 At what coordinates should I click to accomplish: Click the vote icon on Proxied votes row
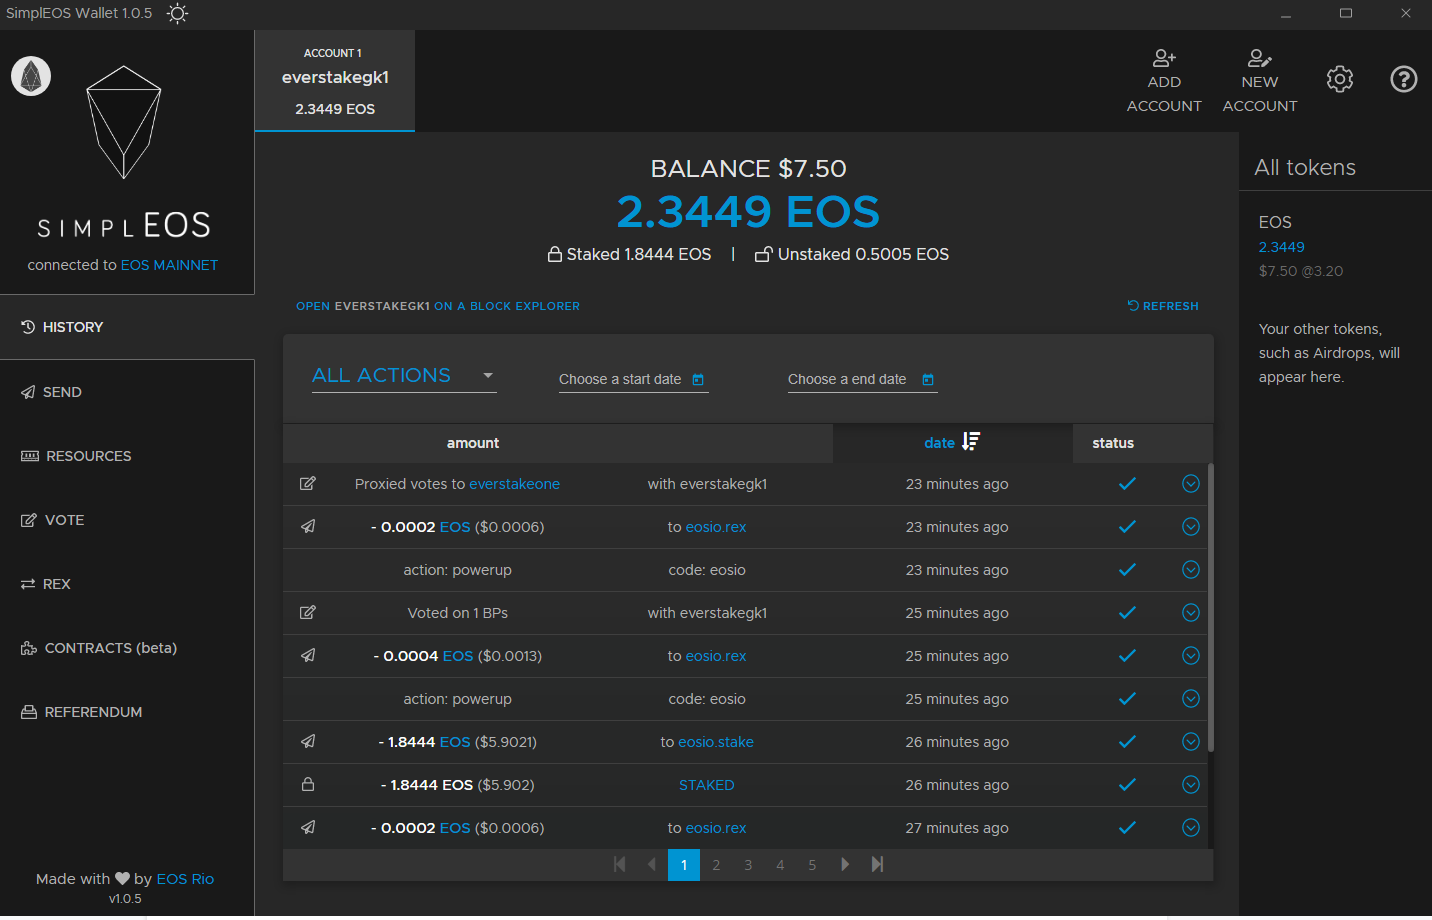click(x=308, y=484)
